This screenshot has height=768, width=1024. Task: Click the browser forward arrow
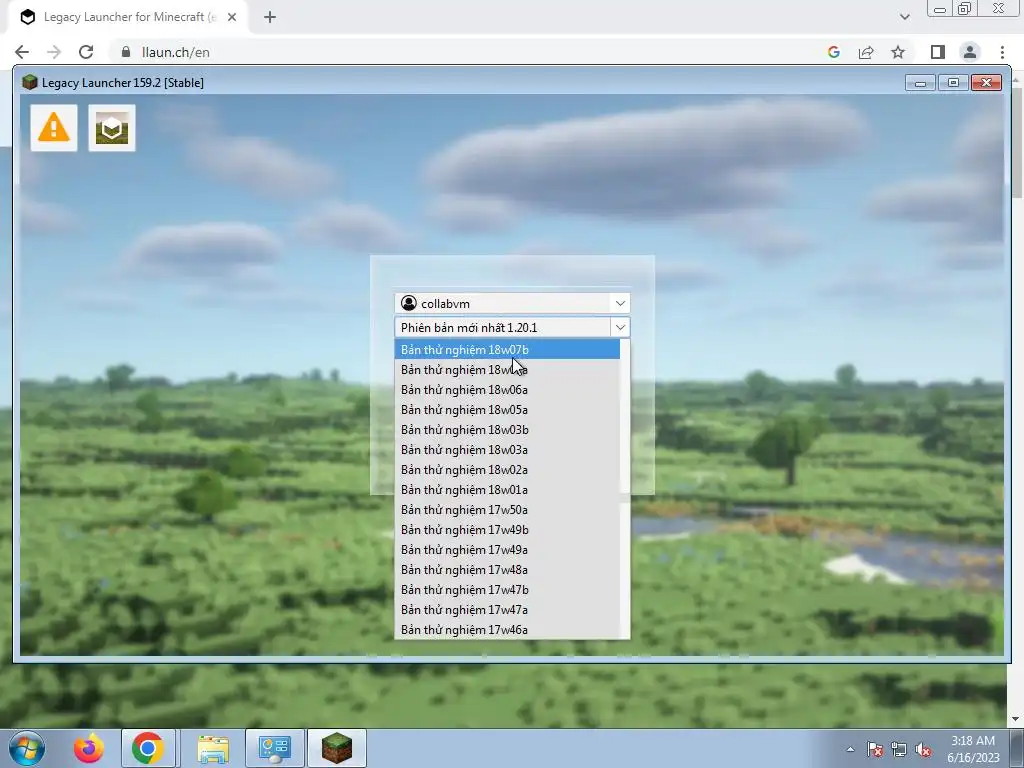click(54, 52)
